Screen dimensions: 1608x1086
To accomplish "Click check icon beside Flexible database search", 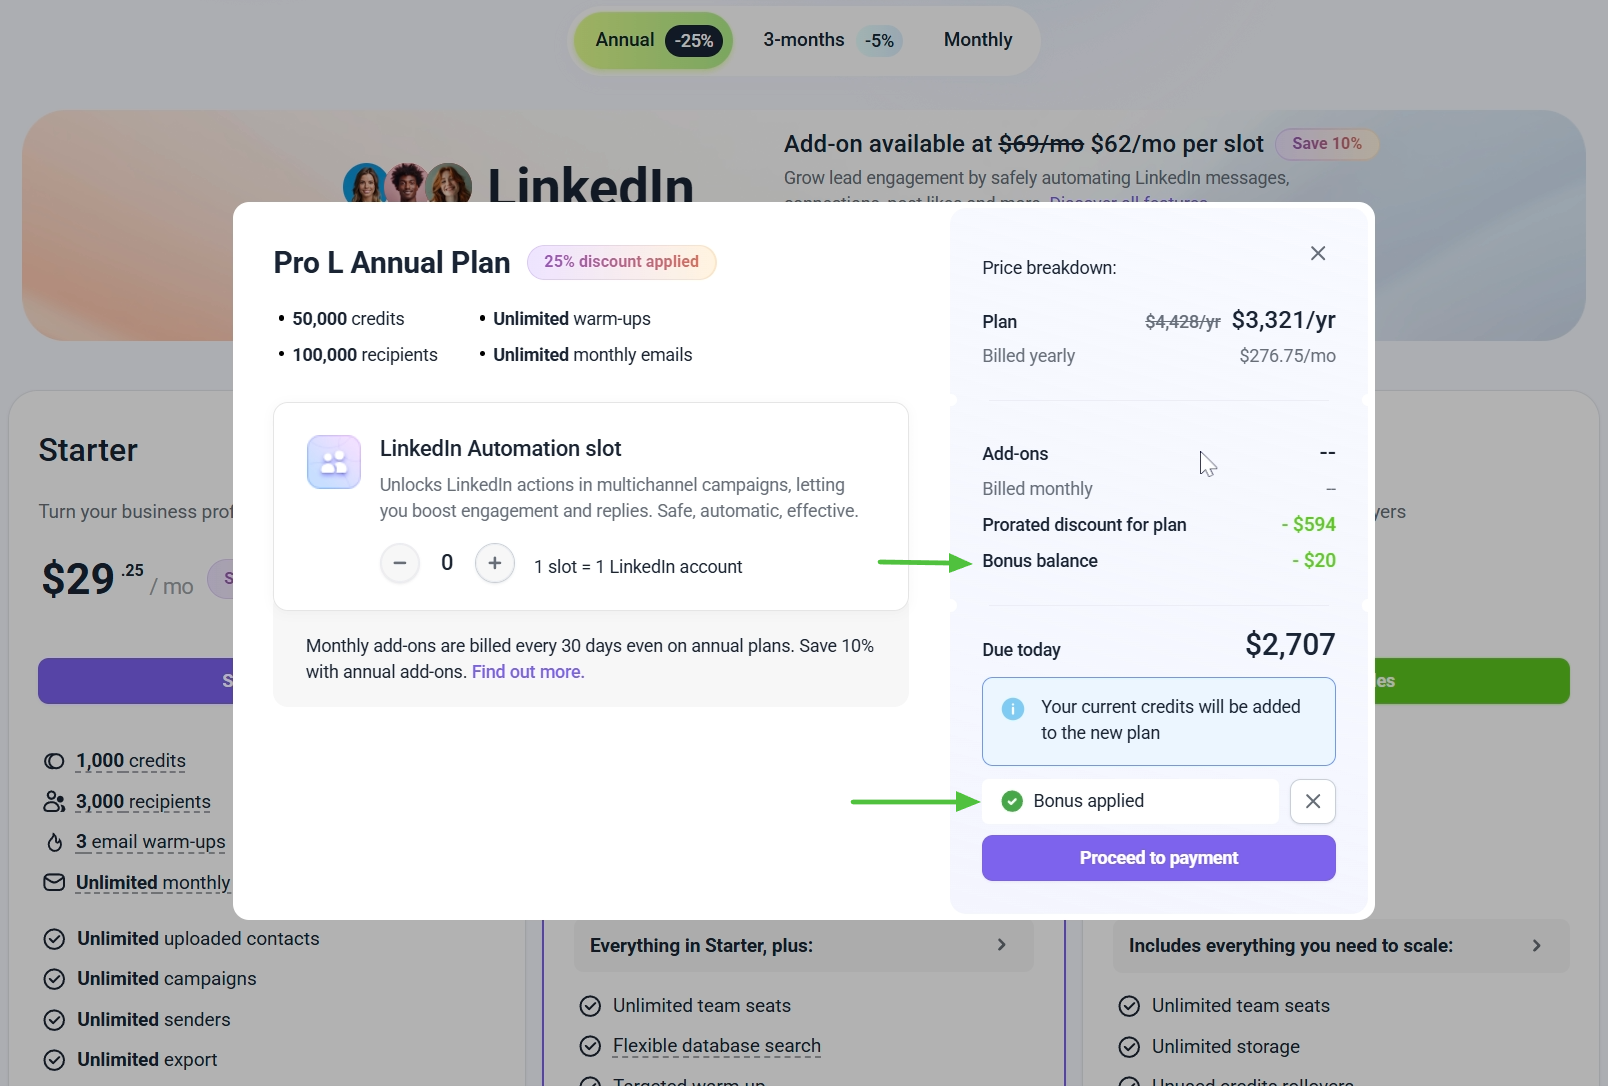I will coord(591,1046).
